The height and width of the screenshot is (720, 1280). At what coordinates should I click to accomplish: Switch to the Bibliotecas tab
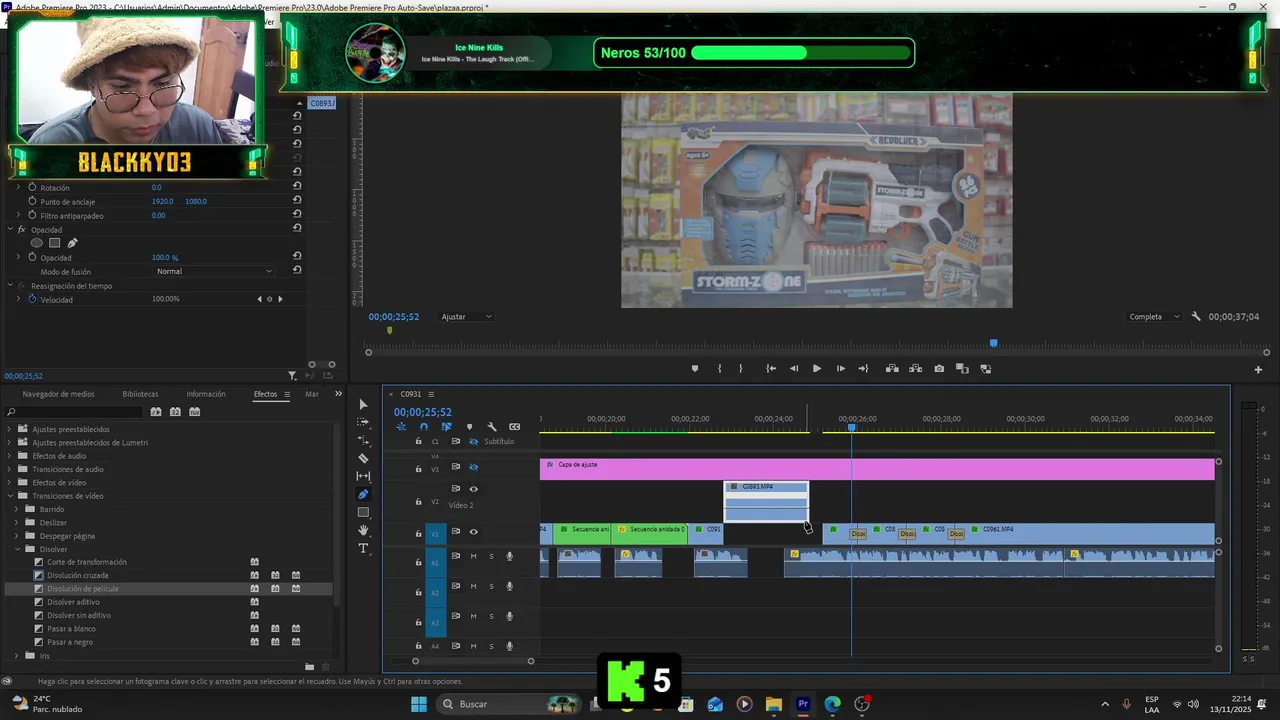(x=140, y=394)
